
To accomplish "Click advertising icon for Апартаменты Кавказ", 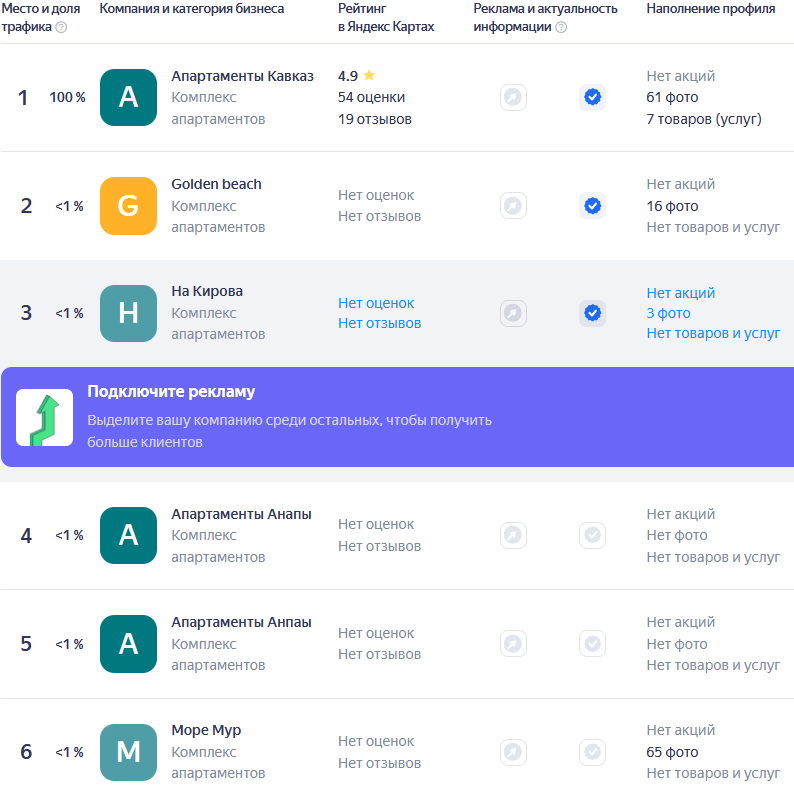I will point(513,97).
